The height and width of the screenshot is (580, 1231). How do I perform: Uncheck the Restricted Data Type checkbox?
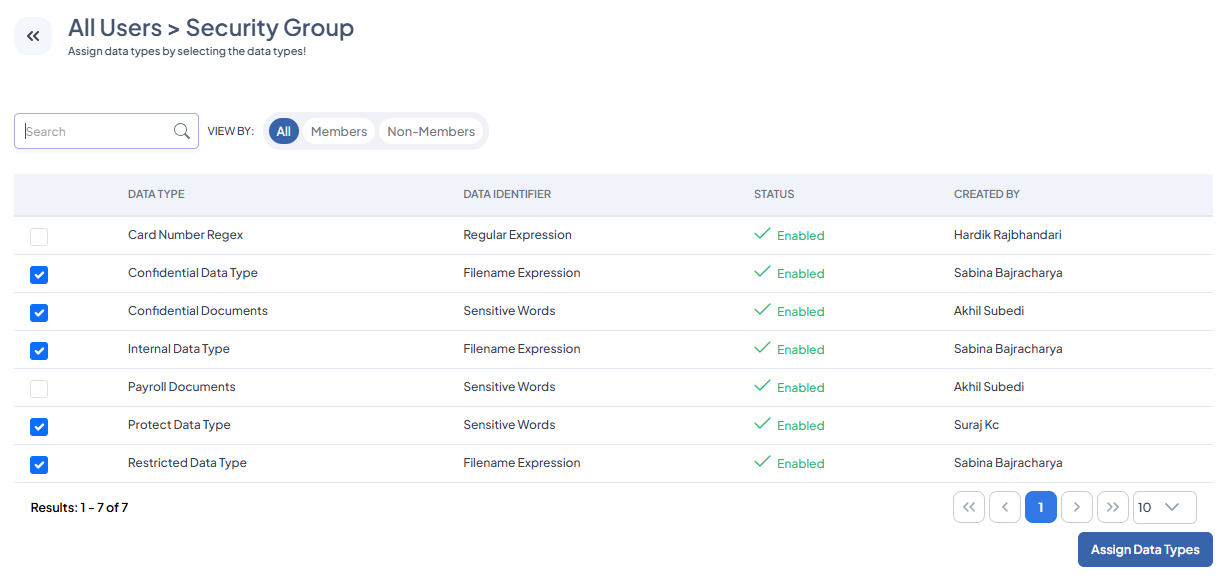tap(39, 465)
